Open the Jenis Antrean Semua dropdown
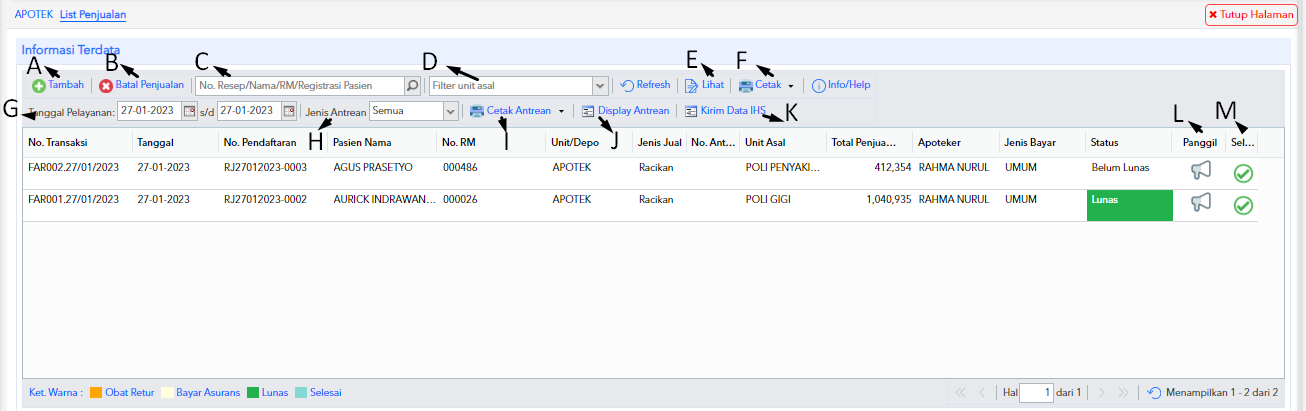Image resolution: width=1306 pixels, height=411 pixels. pos(451,110)
